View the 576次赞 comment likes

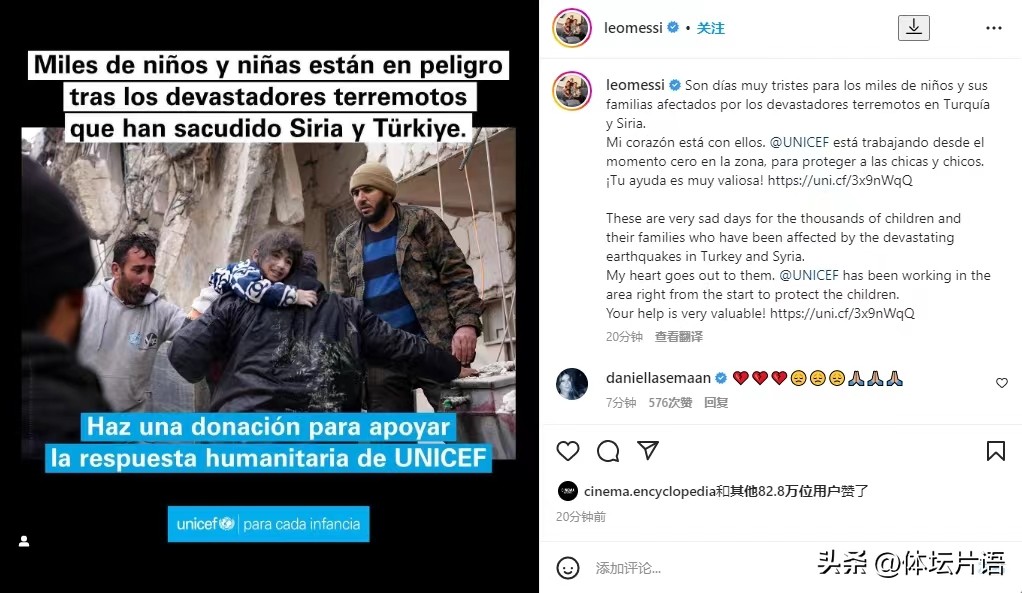pyautogui.click(x=670, y=403)
